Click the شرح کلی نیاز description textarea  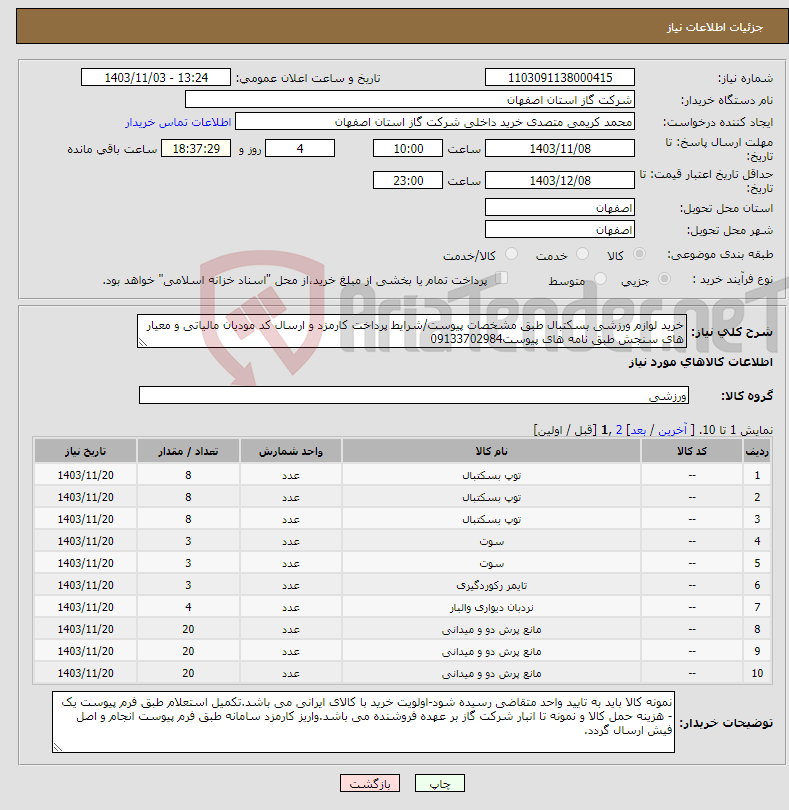412,331
